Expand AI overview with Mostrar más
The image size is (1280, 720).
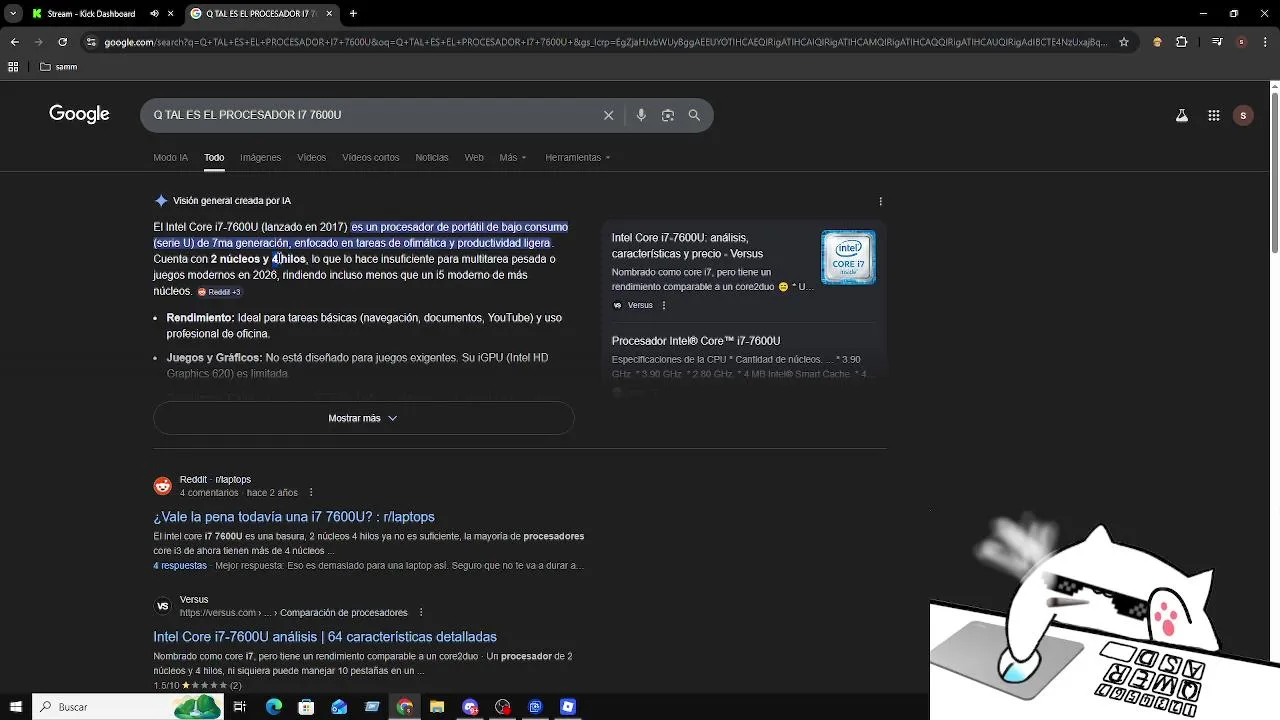point(363,418)
